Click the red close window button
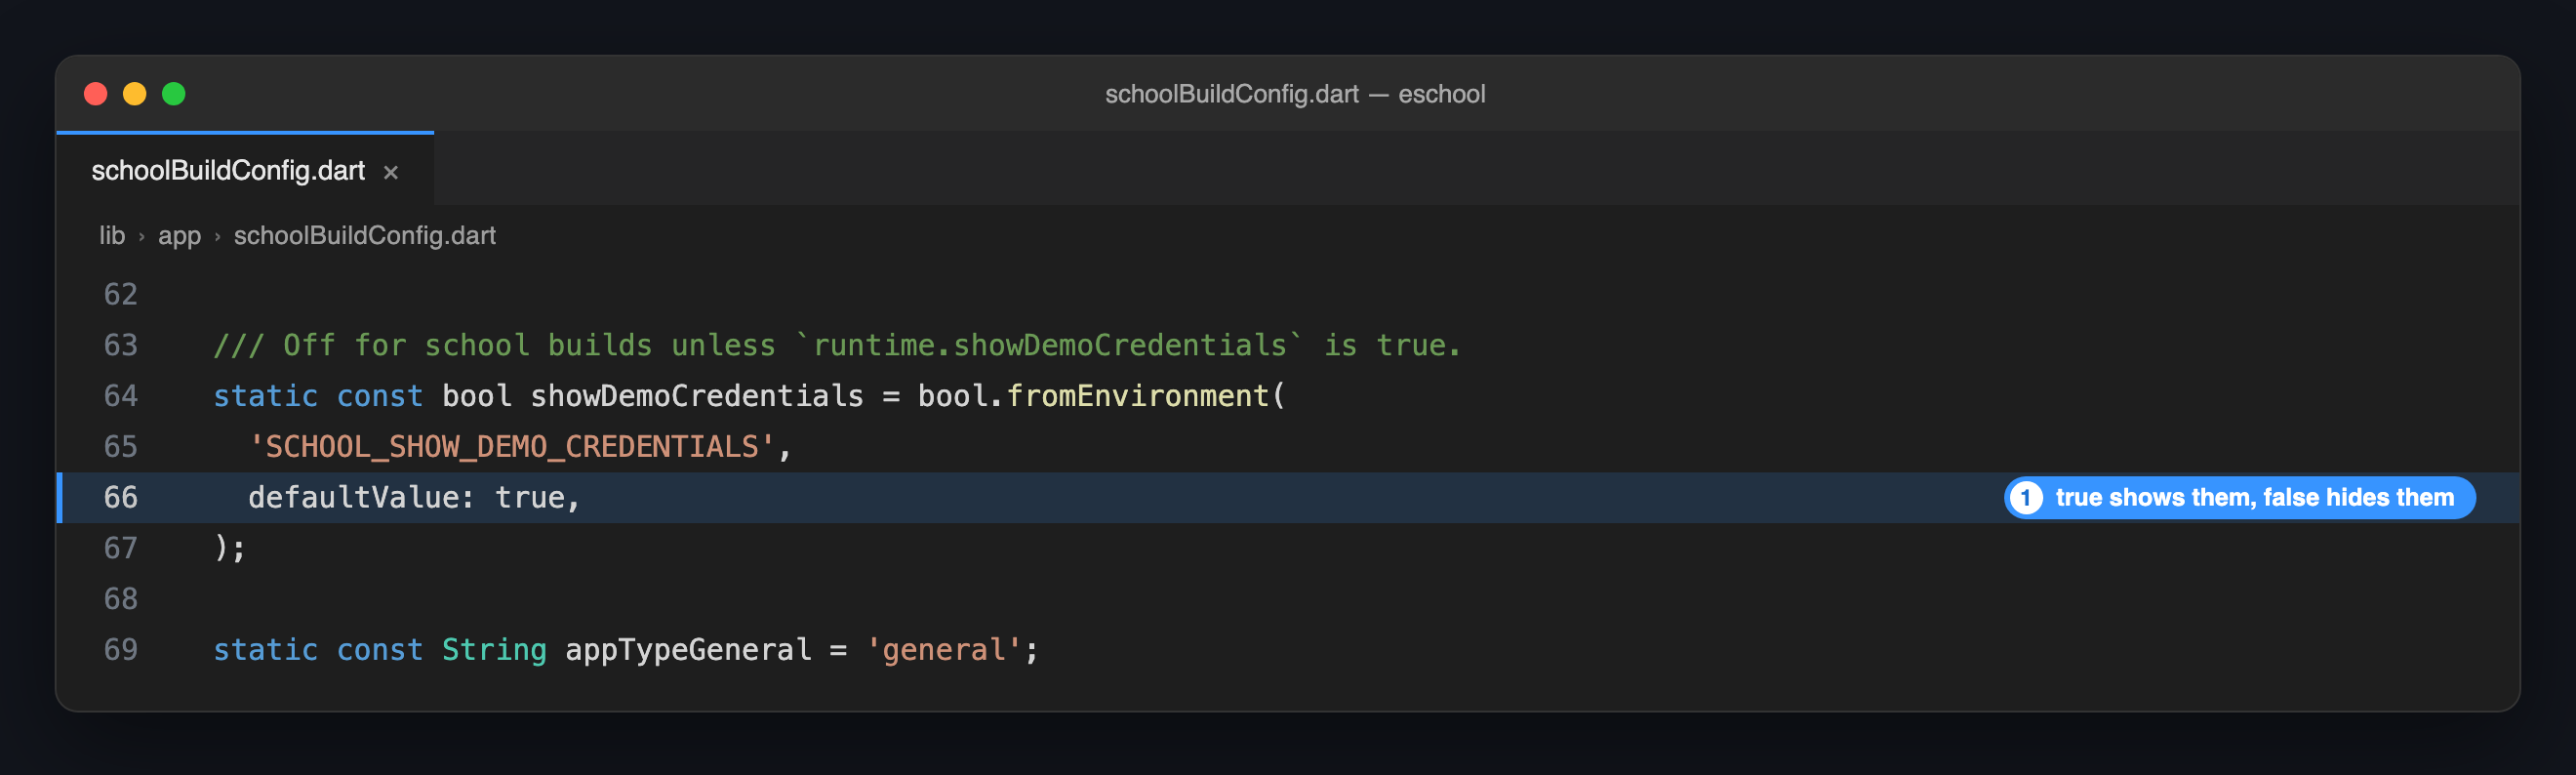 pos(96,94)
